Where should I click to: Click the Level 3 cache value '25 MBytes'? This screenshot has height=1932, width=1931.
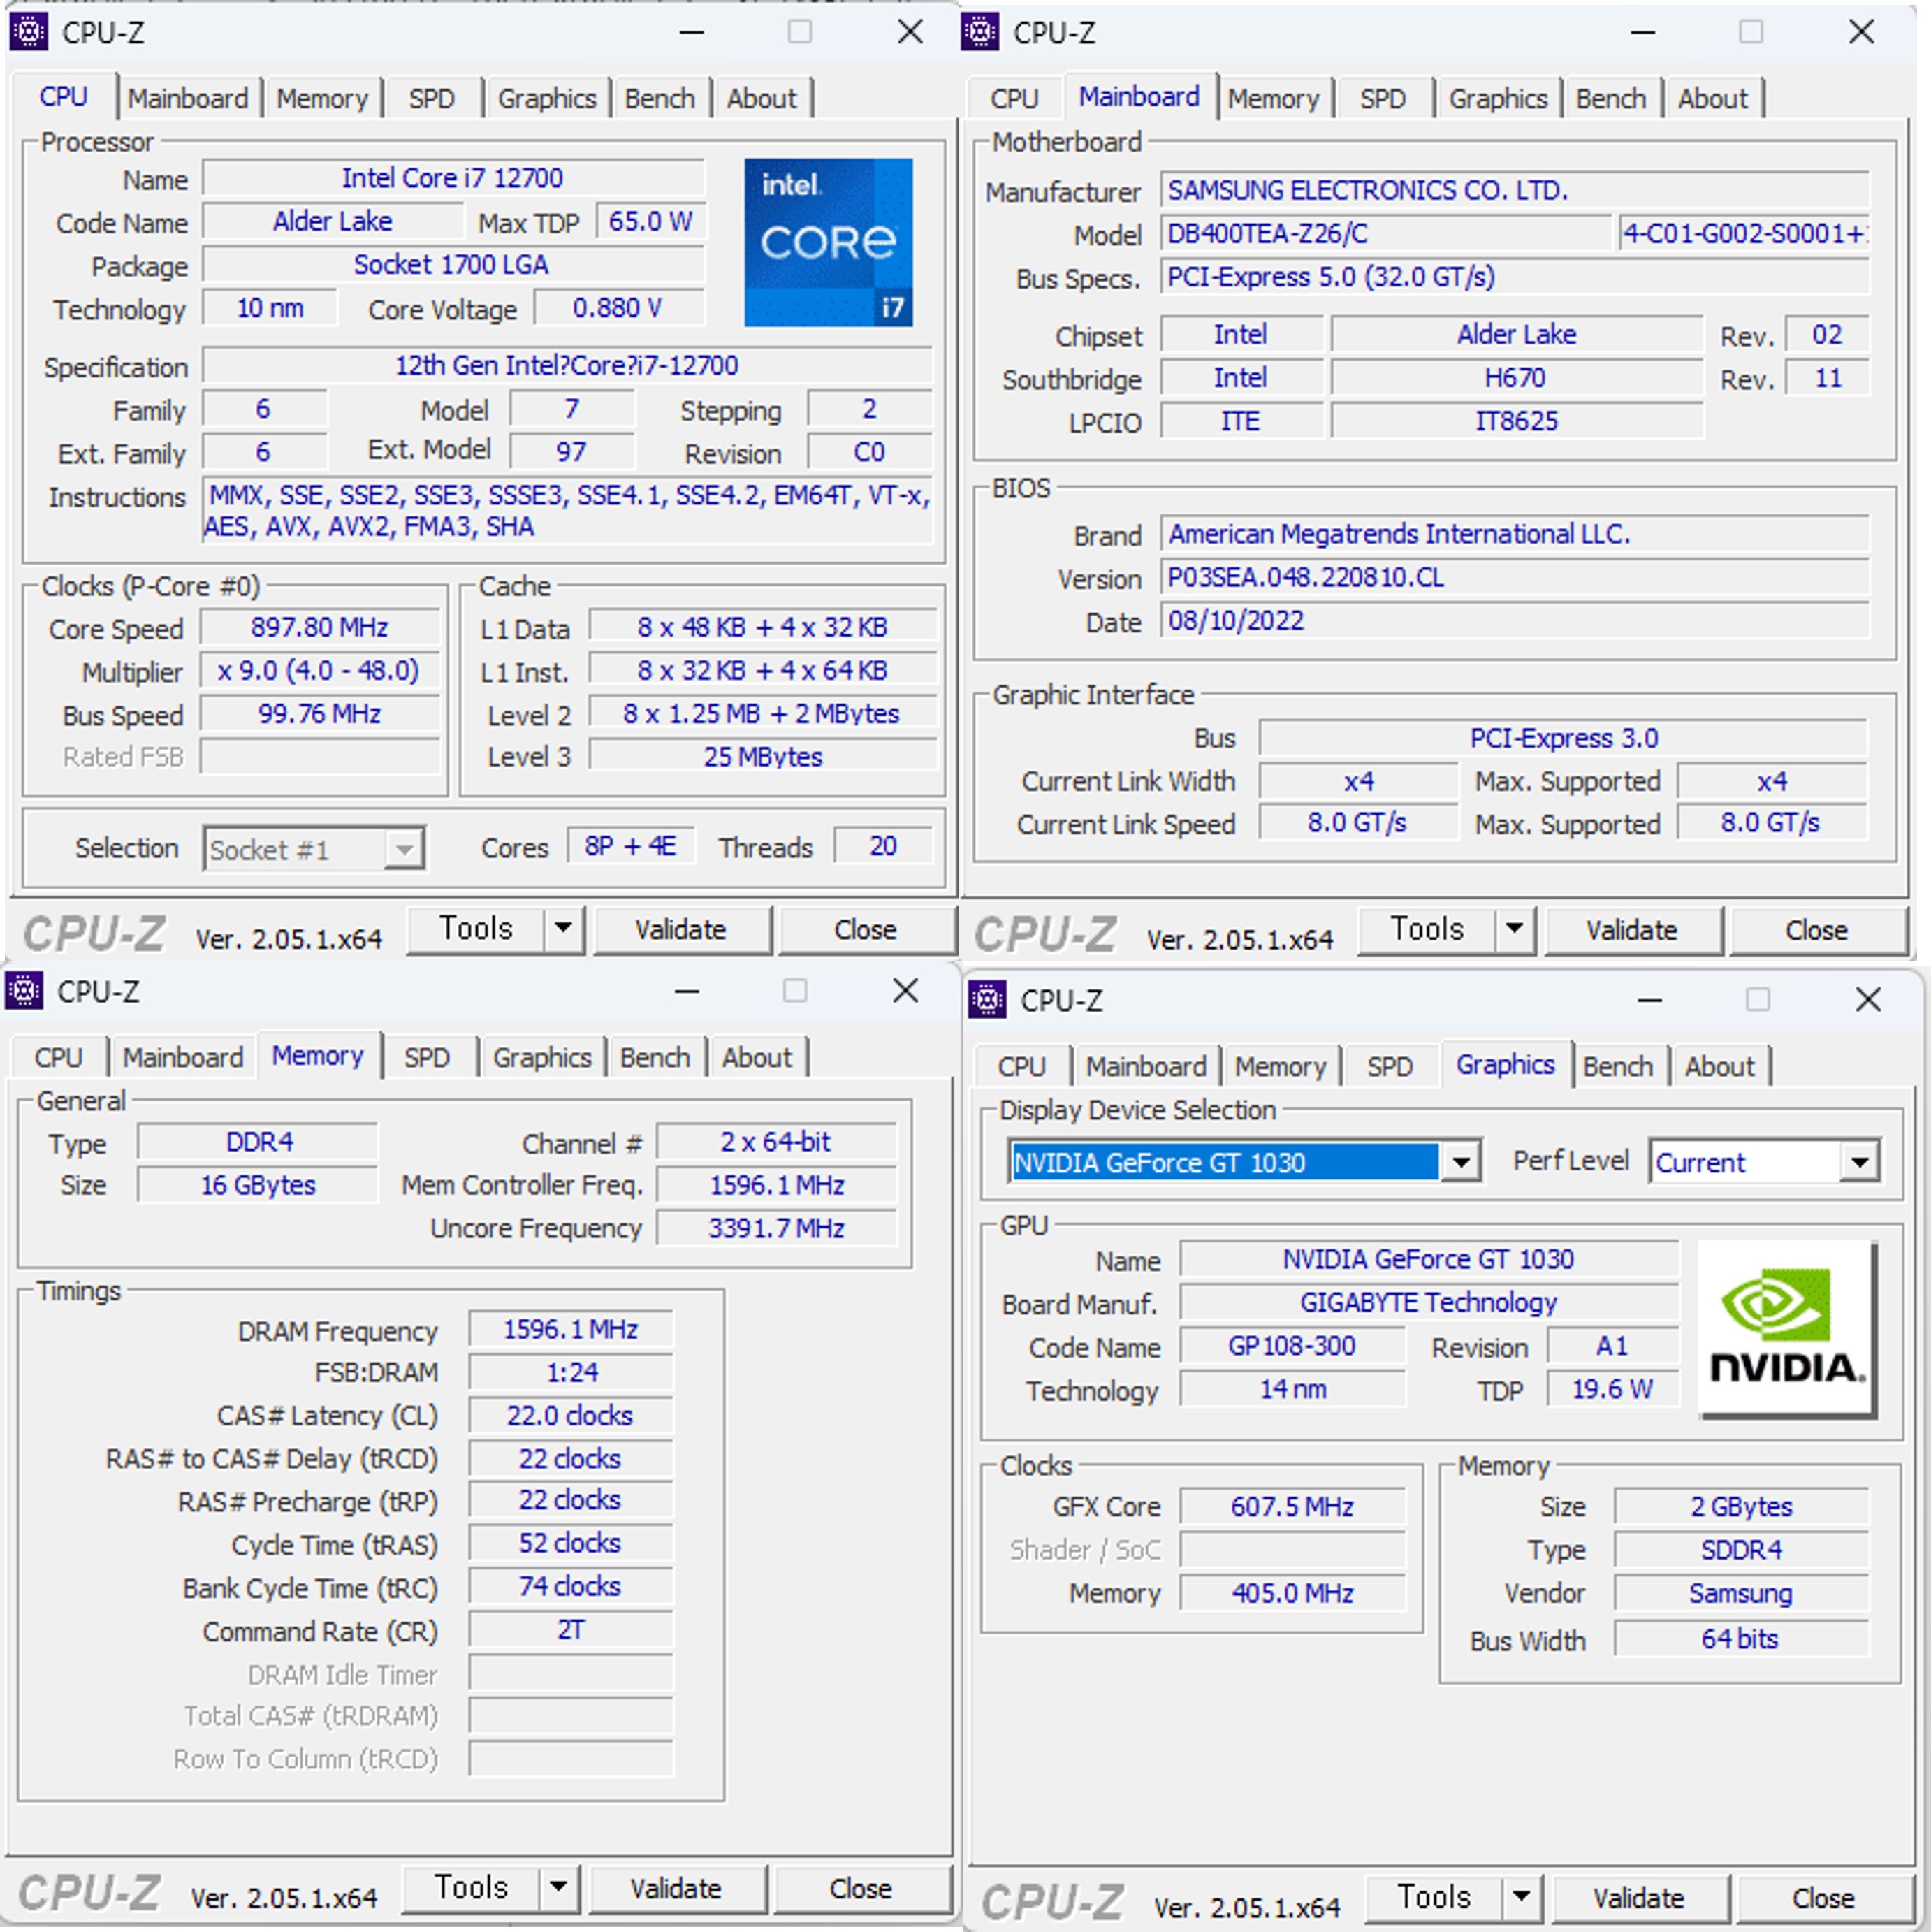tap(763, 756)
